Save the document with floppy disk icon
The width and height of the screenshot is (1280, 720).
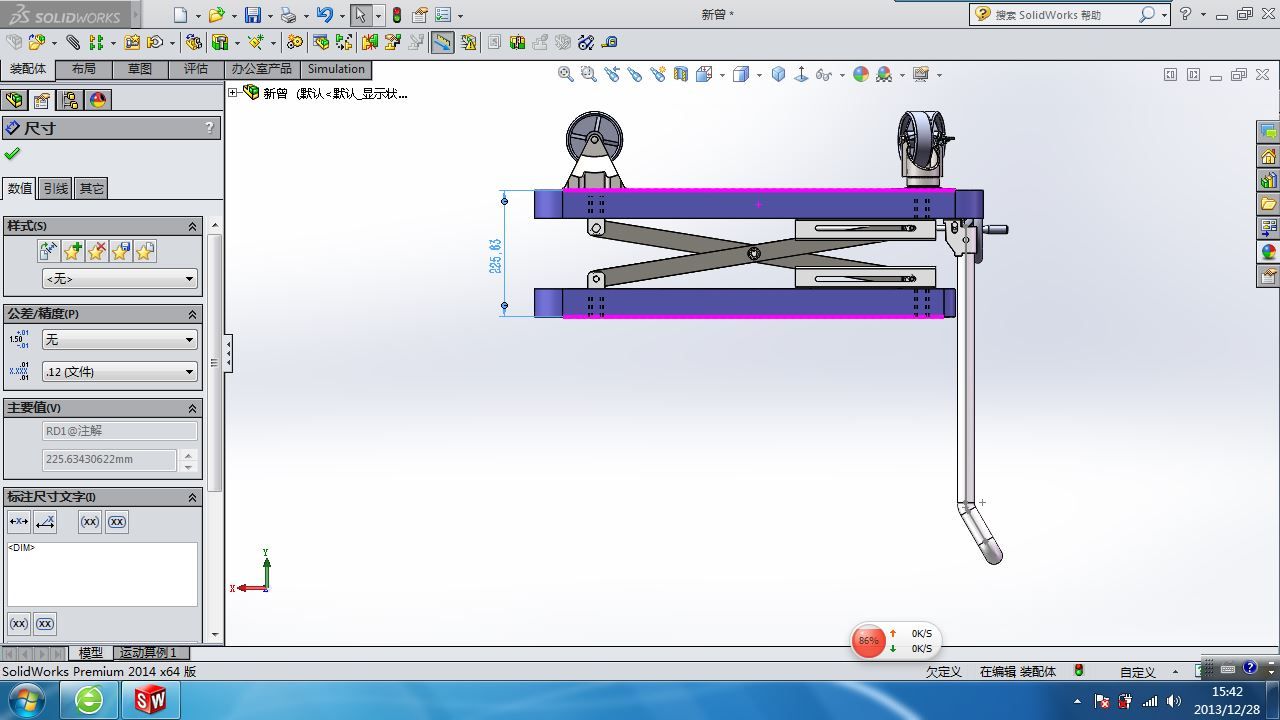click(x=253, y=15)
